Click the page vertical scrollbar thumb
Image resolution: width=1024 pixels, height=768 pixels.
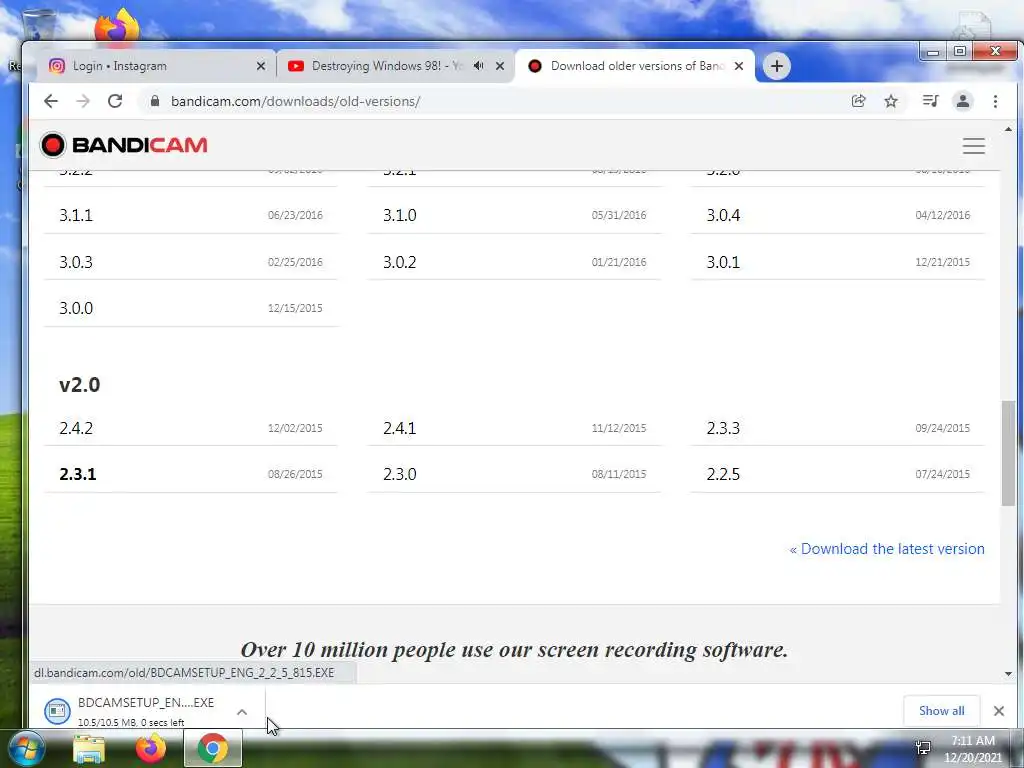1008,453
